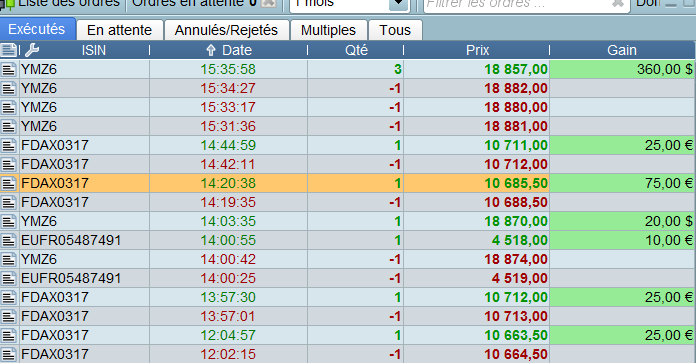Click price cell '10 711,00'
This screenshot has height=363, width=696.
477,145
